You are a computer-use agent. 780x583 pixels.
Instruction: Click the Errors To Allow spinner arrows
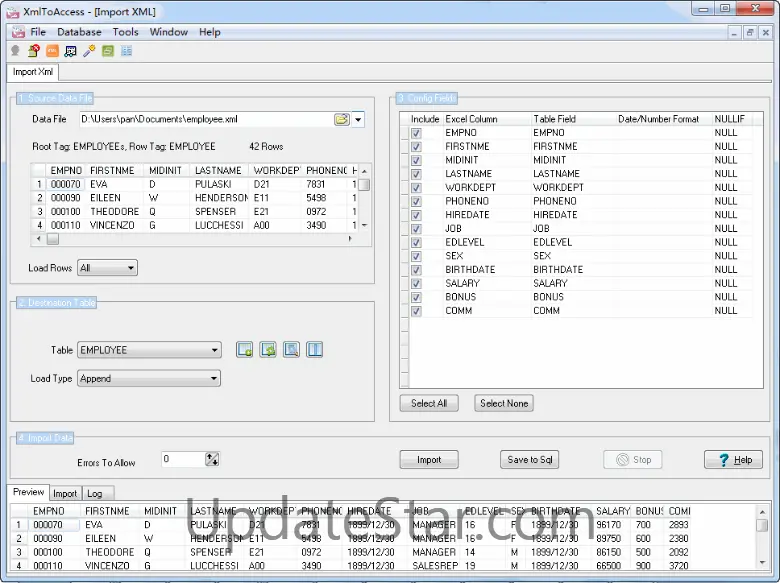click(x=212, y=459)
